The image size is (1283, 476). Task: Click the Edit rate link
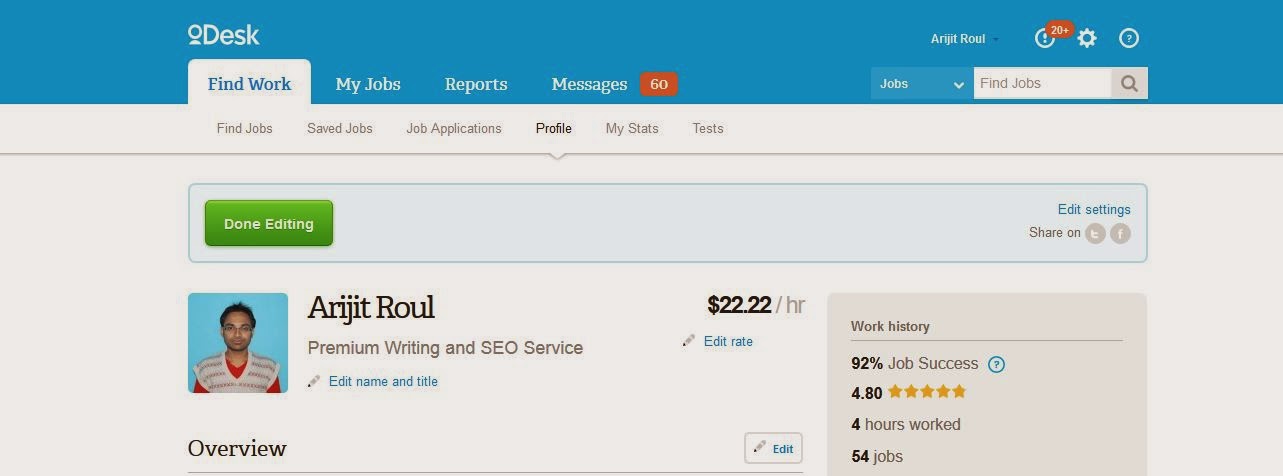728,341
